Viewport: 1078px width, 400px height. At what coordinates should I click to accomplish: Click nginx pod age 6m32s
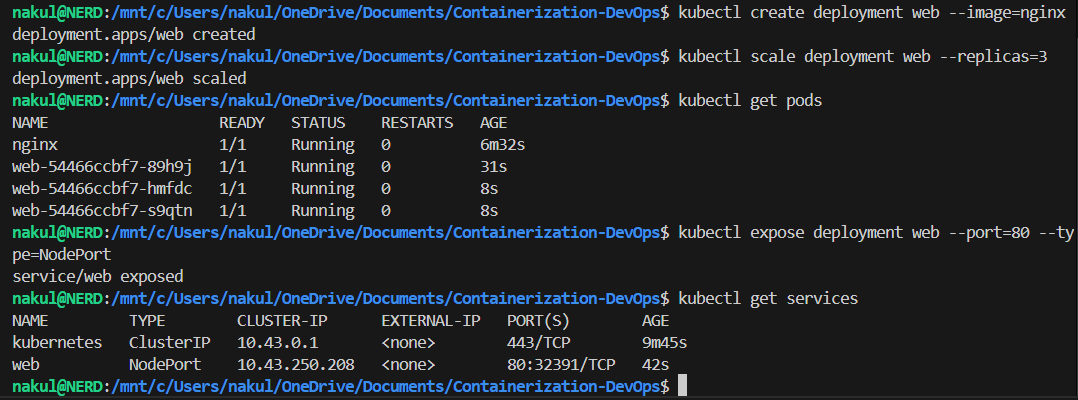(x=503, y=145)
